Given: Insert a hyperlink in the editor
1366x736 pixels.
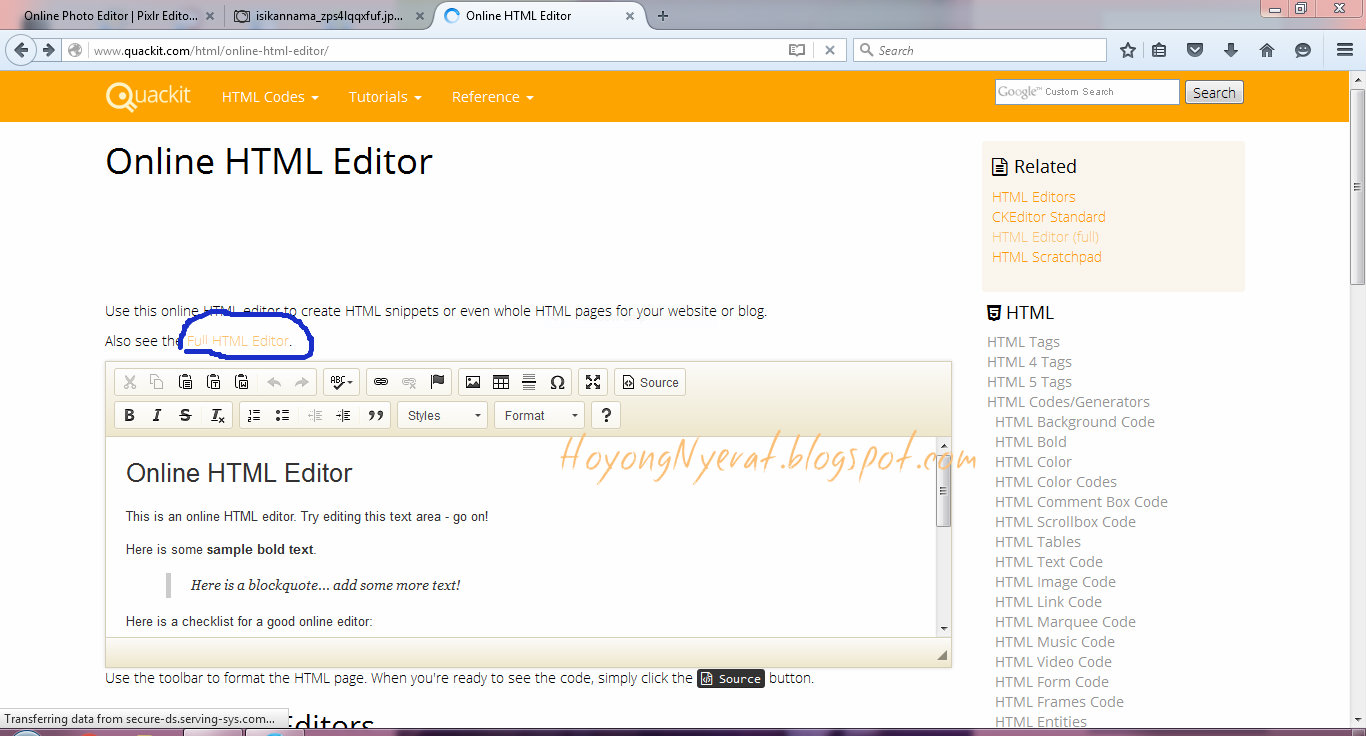Looking at the screenshot, I should pos(381,381).
